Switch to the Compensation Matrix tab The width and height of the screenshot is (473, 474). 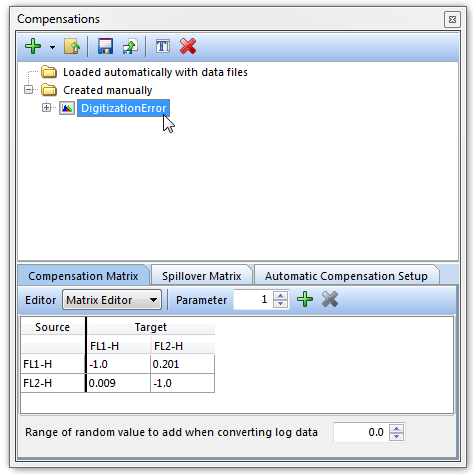pyautogui.click(x=83, y=276)
